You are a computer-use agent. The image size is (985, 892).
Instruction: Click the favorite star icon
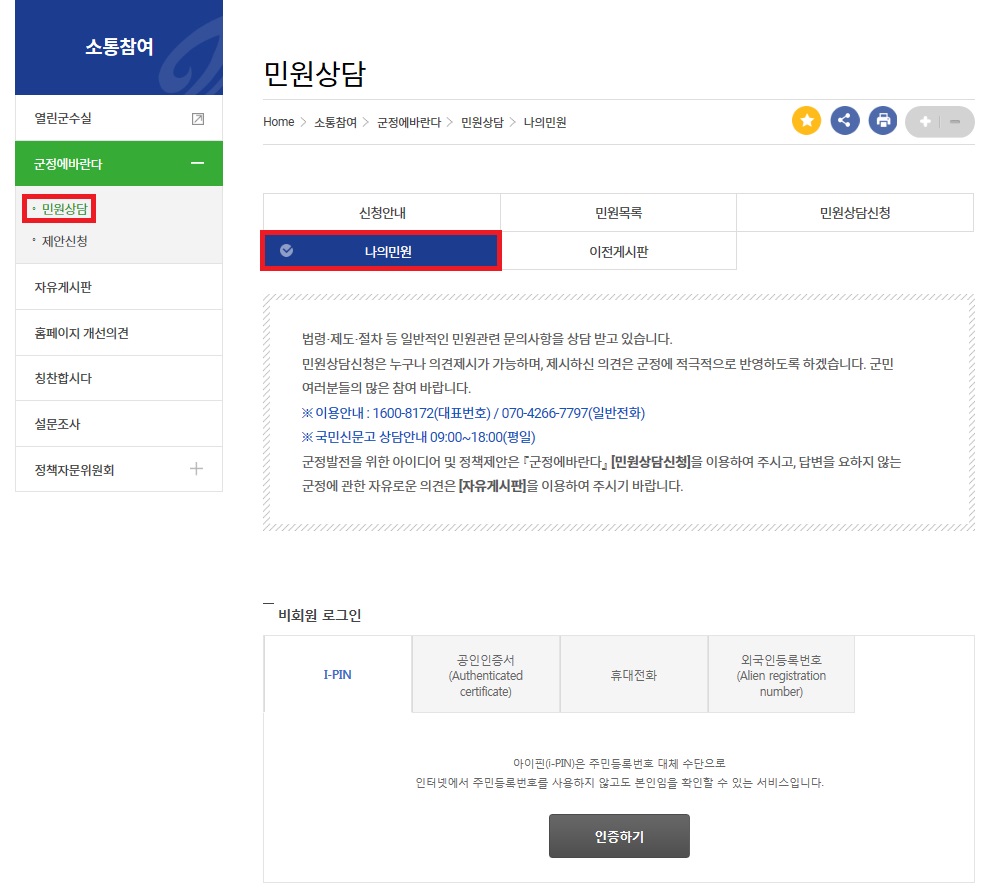806,120
